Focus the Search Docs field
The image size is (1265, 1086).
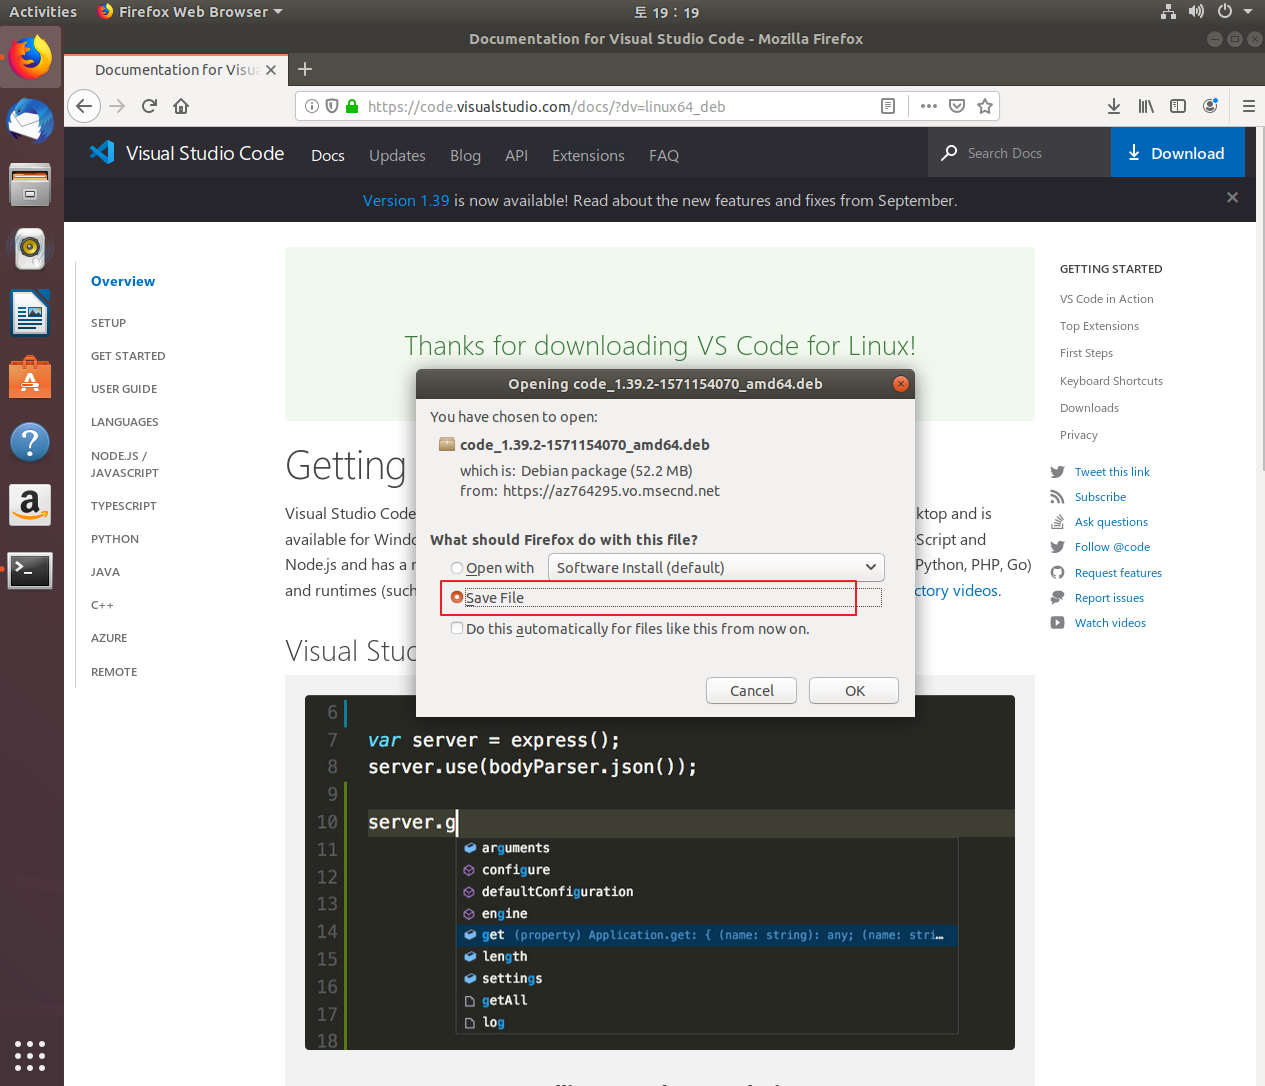pyautogui.click(x=1019, y=153)
